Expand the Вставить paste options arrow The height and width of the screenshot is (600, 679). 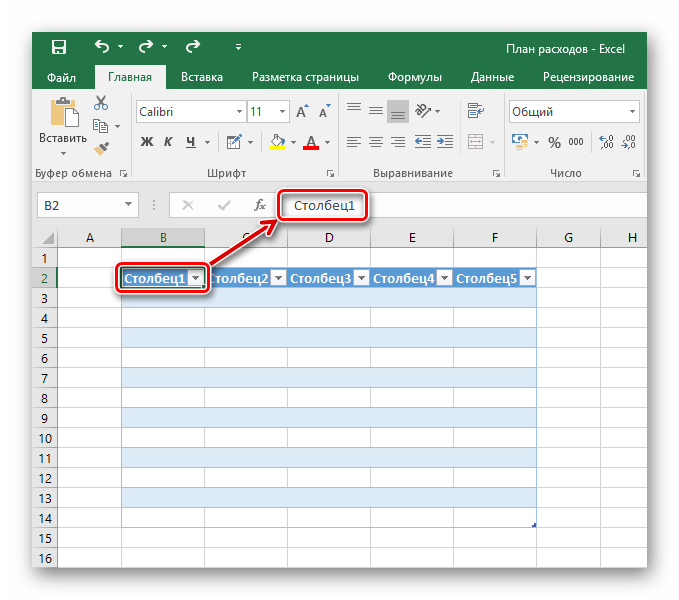coord(63,153)
